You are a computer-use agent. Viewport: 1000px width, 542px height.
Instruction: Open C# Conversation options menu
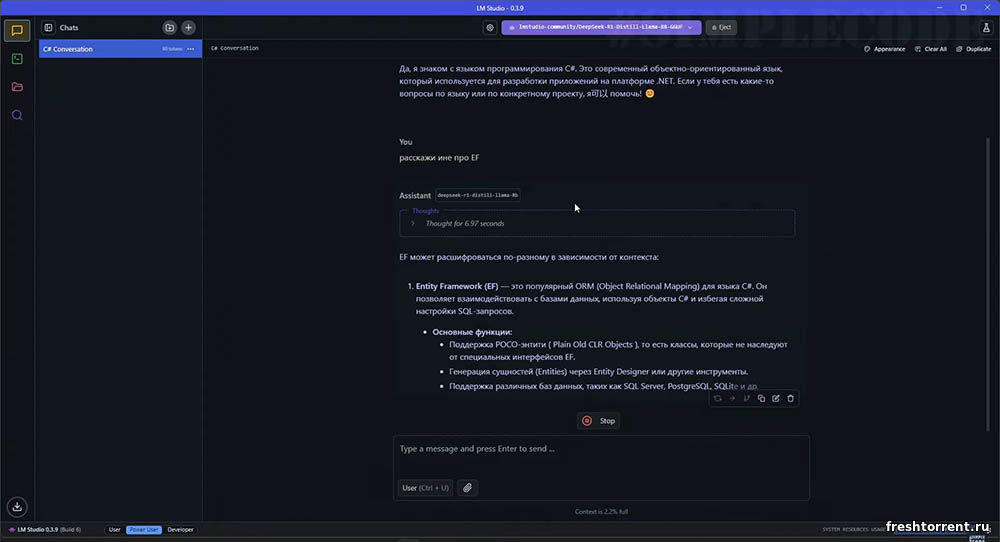pyautogui.click(x=190, y=49)
